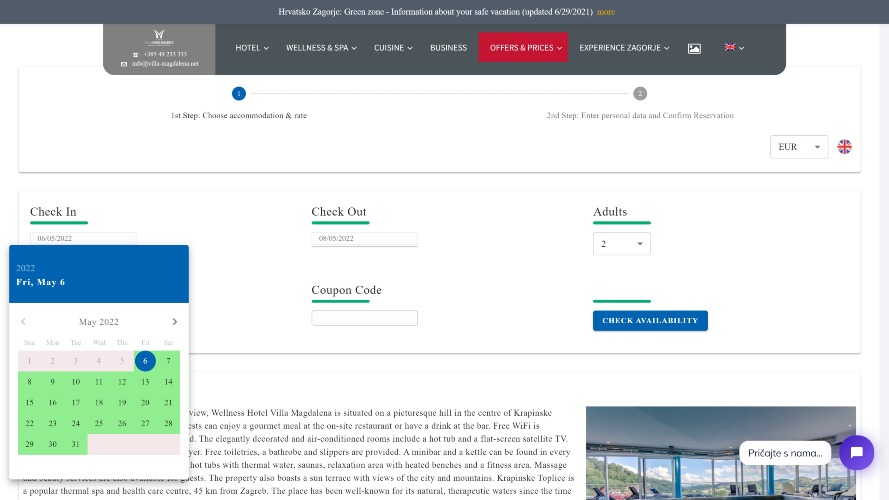Select May 15 in the calendar
This screenshot has width=889, height=500.
pyautogui.click(x=29, y=402)
